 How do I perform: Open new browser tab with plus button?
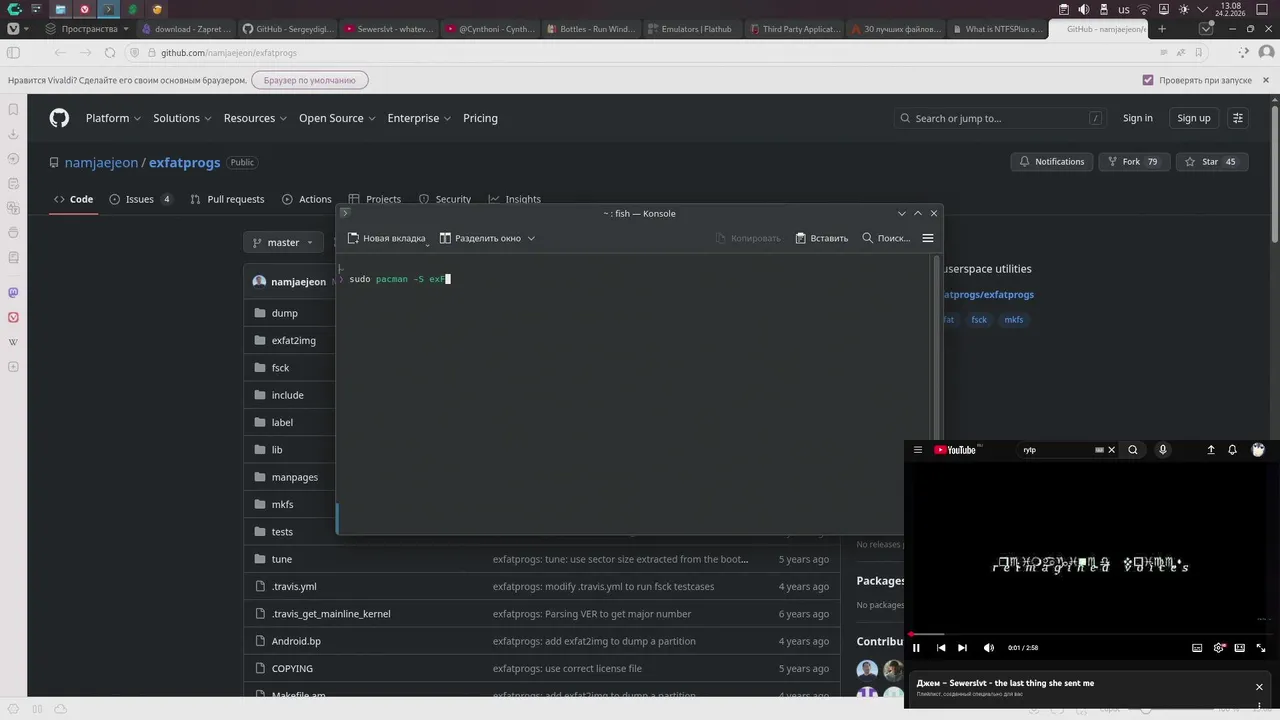coord(1162,29)
